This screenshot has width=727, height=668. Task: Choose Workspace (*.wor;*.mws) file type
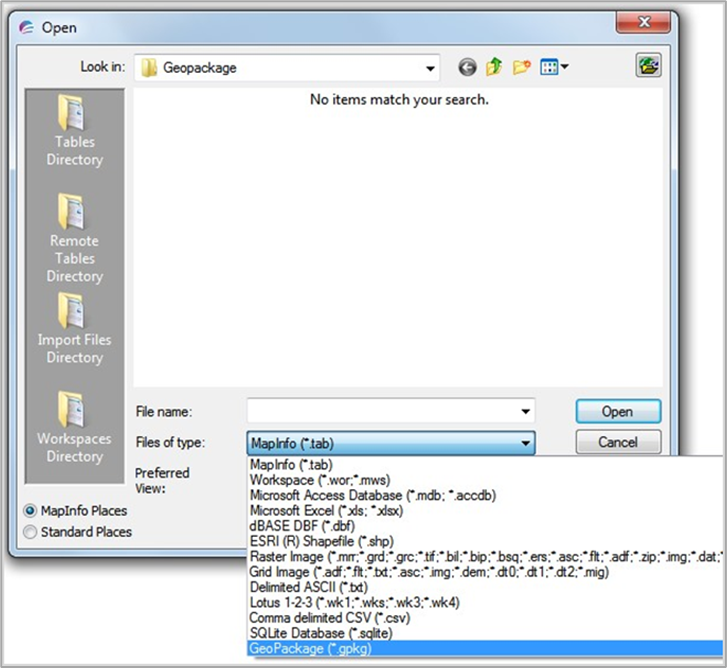click(x=485, y=480)
